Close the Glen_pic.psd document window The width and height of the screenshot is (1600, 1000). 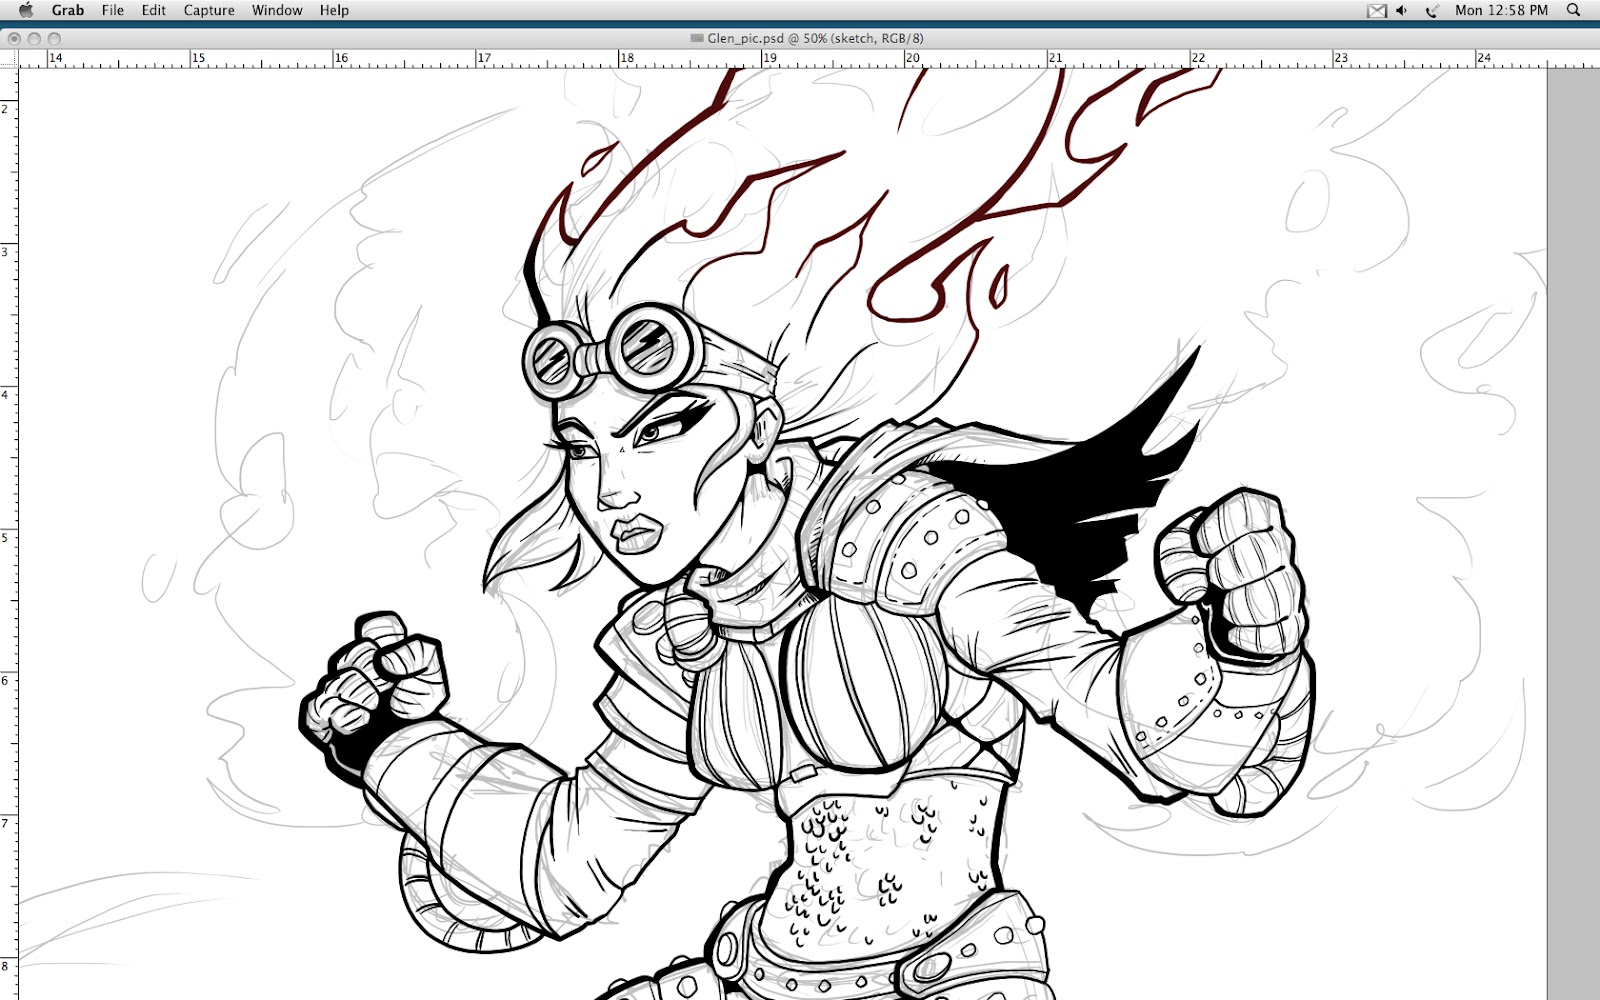14,38
